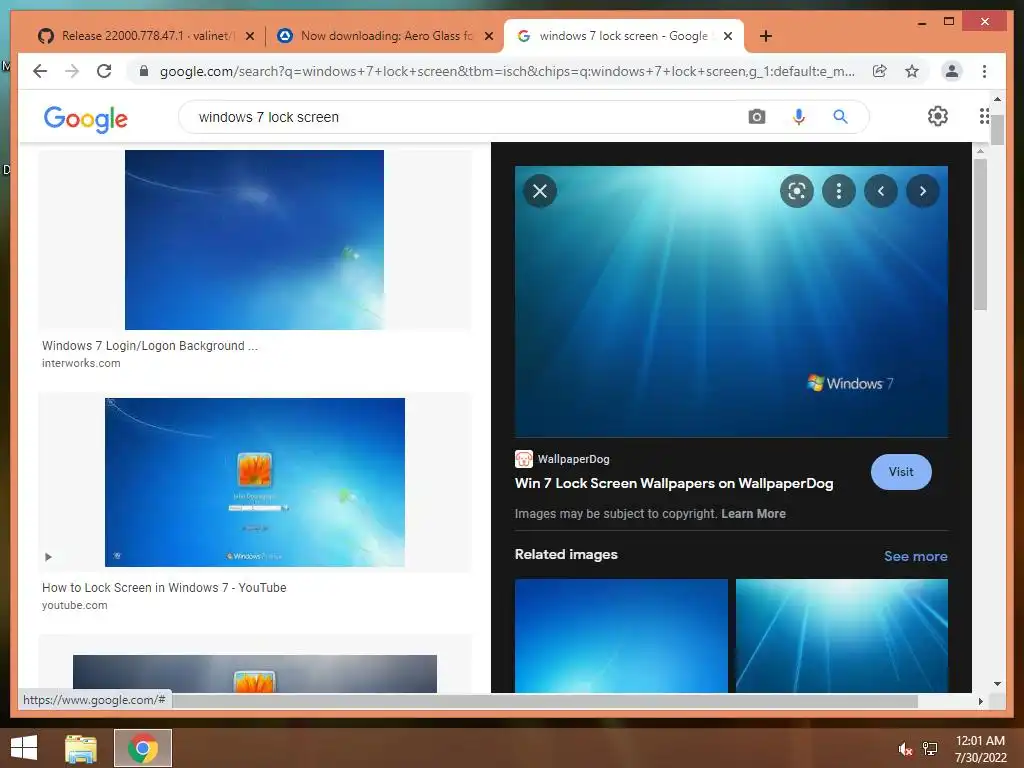Screen dimensions: 1024x768
Task: Start voice search with microphone
Action: pos(798,117)
